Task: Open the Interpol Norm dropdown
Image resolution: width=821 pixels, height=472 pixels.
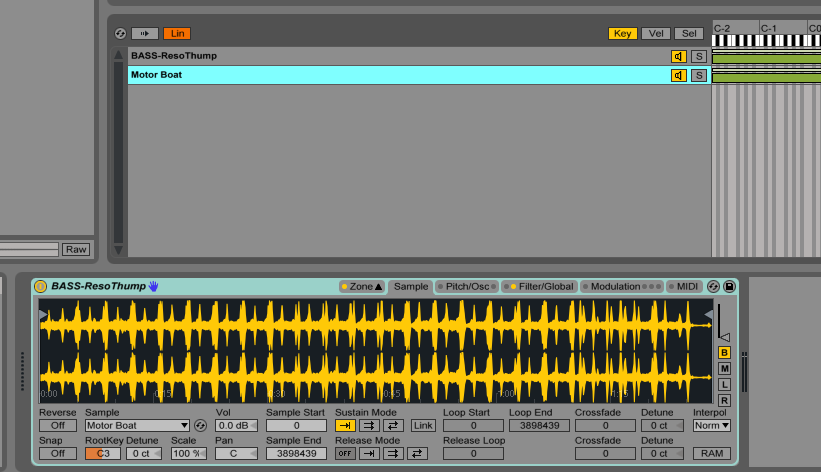Action: [711, 425]
